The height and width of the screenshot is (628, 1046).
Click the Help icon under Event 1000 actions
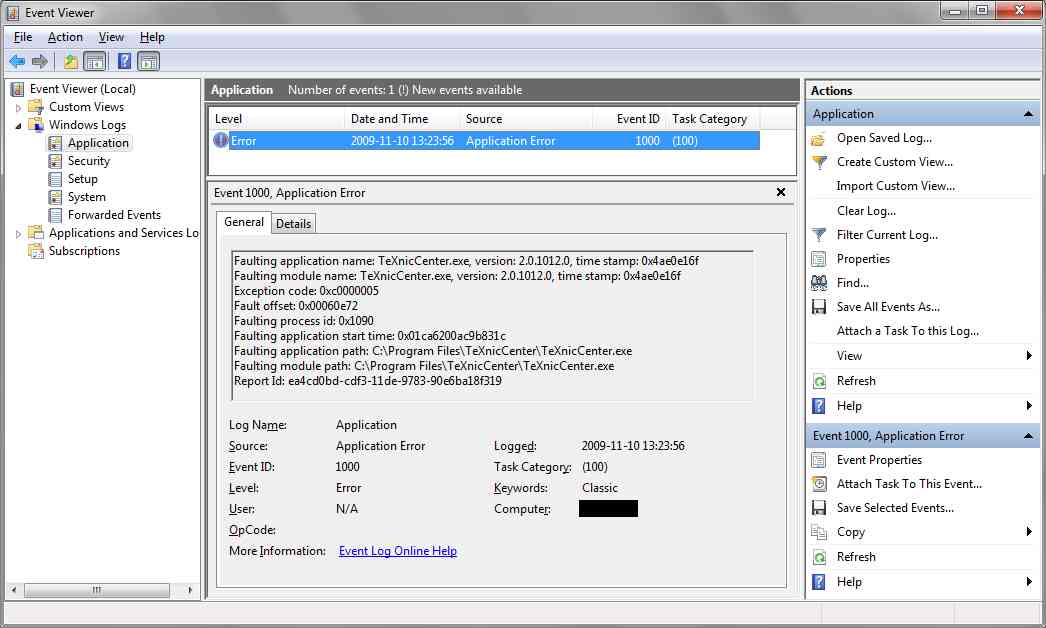819,582
